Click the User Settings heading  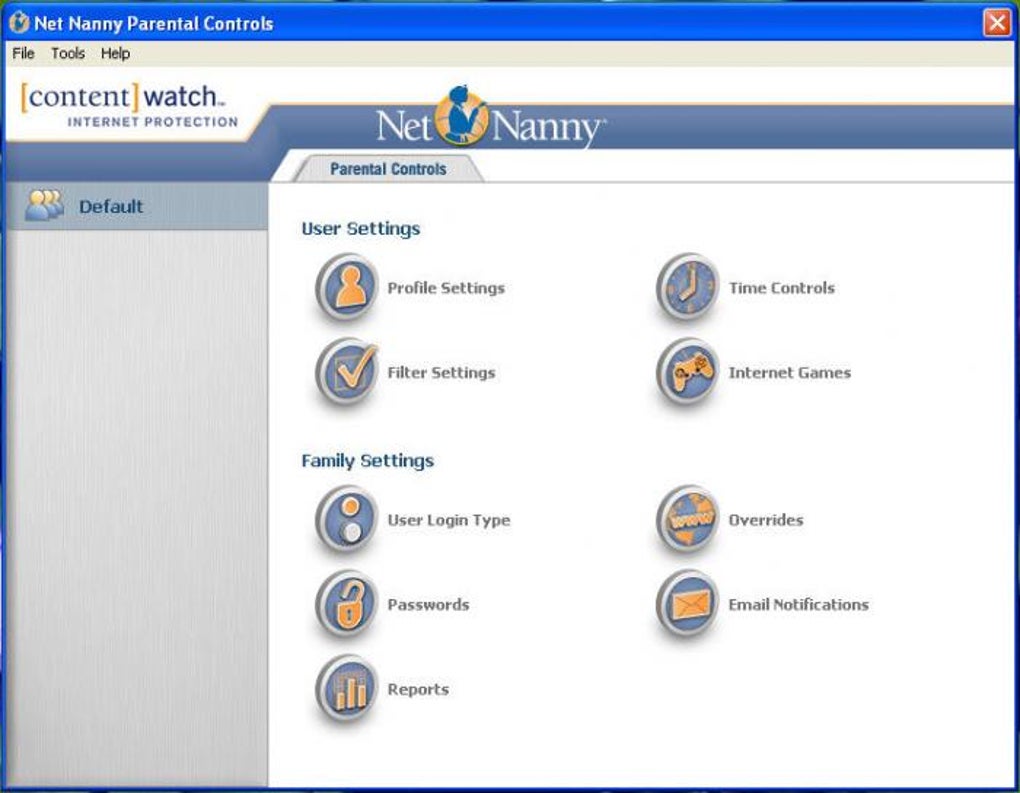(361, 228)
